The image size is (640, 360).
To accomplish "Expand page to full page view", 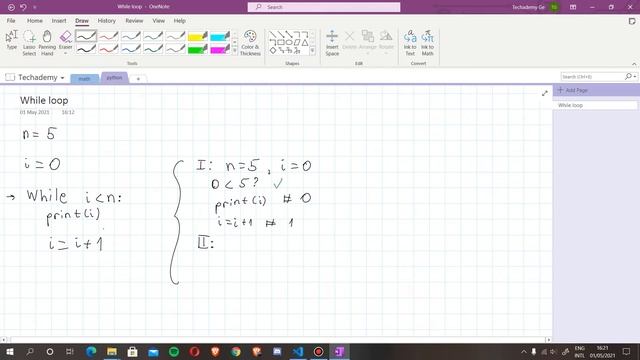I will [544, 93].
